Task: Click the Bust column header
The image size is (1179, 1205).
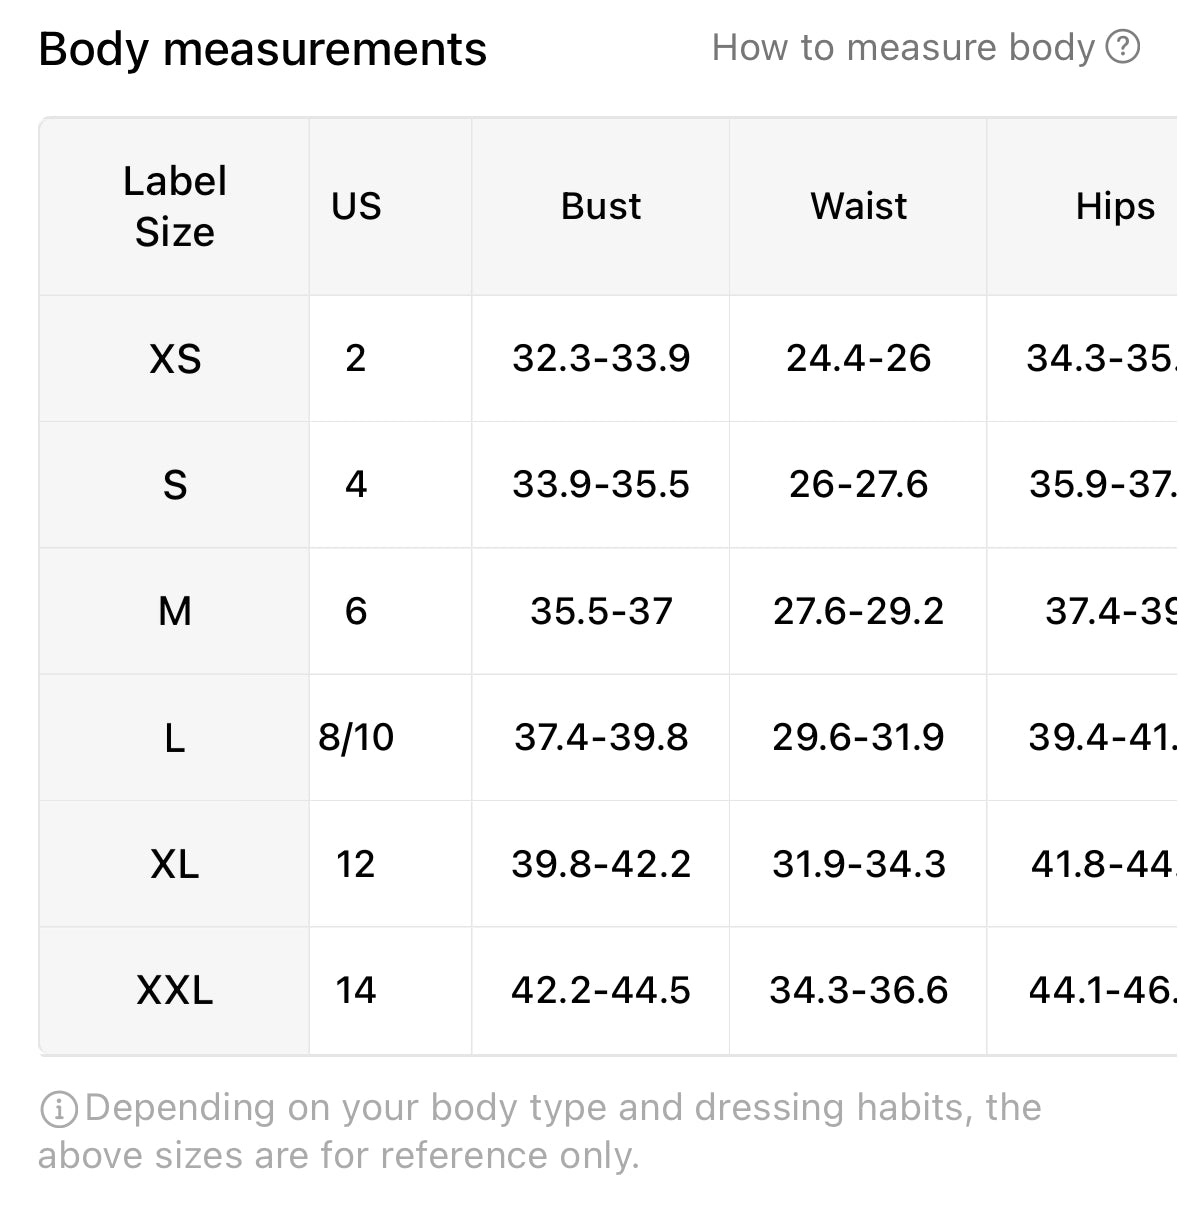Action: click(x=601, y=206)
